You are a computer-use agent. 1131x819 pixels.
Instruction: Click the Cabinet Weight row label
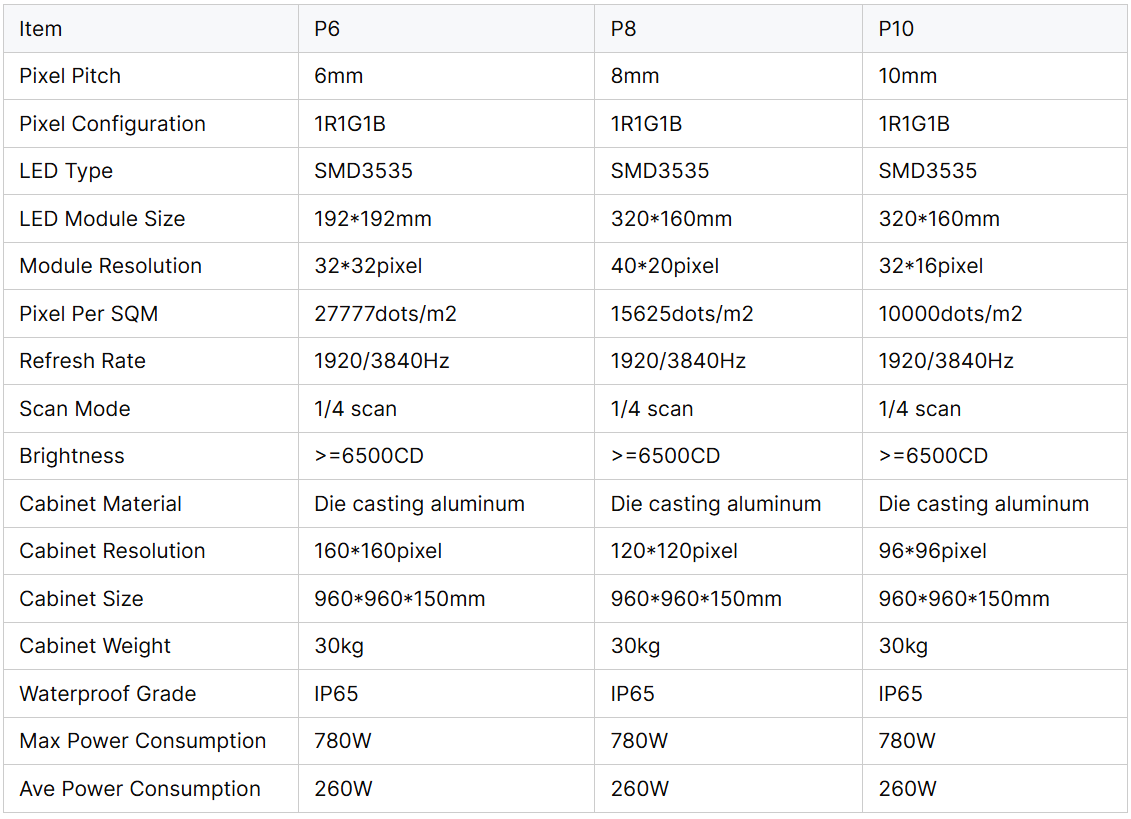pyautogui.click(x=95, y=646)
